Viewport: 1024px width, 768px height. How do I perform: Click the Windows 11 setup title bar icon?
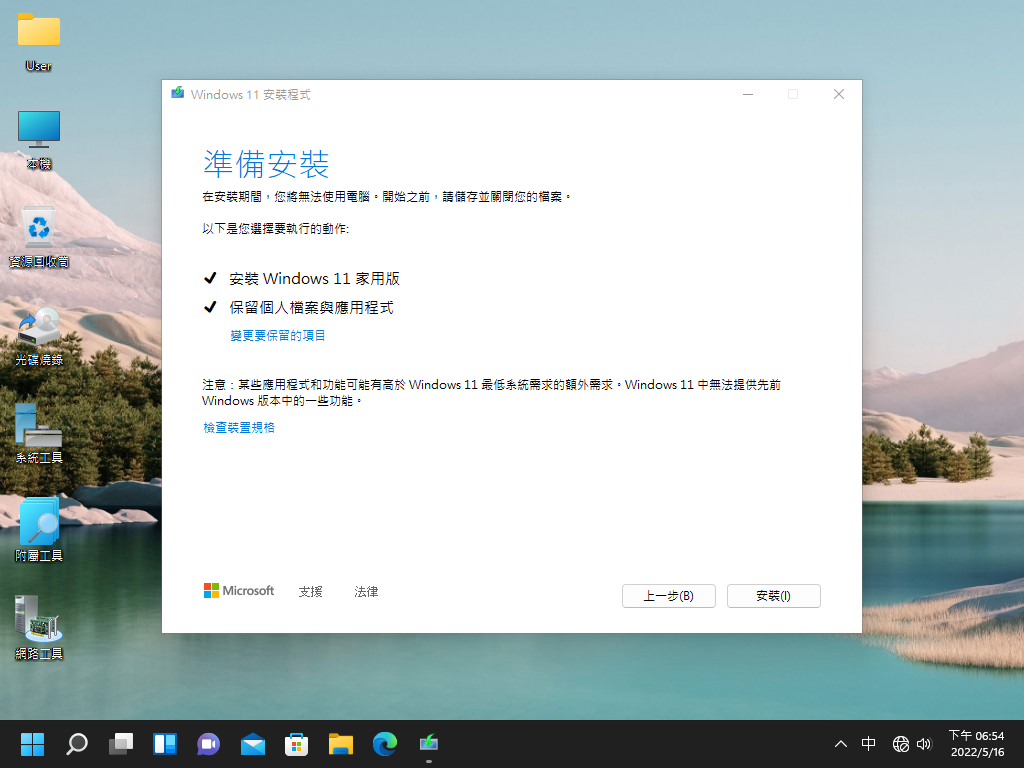[x=178, y=93]
